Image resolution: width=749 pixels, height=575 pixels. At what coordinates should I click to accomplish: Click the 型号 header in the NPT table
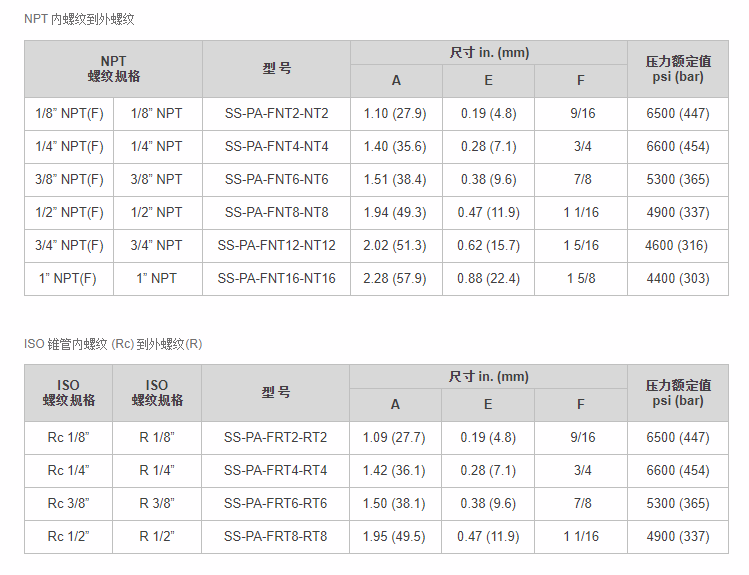[x=276, y=69]
